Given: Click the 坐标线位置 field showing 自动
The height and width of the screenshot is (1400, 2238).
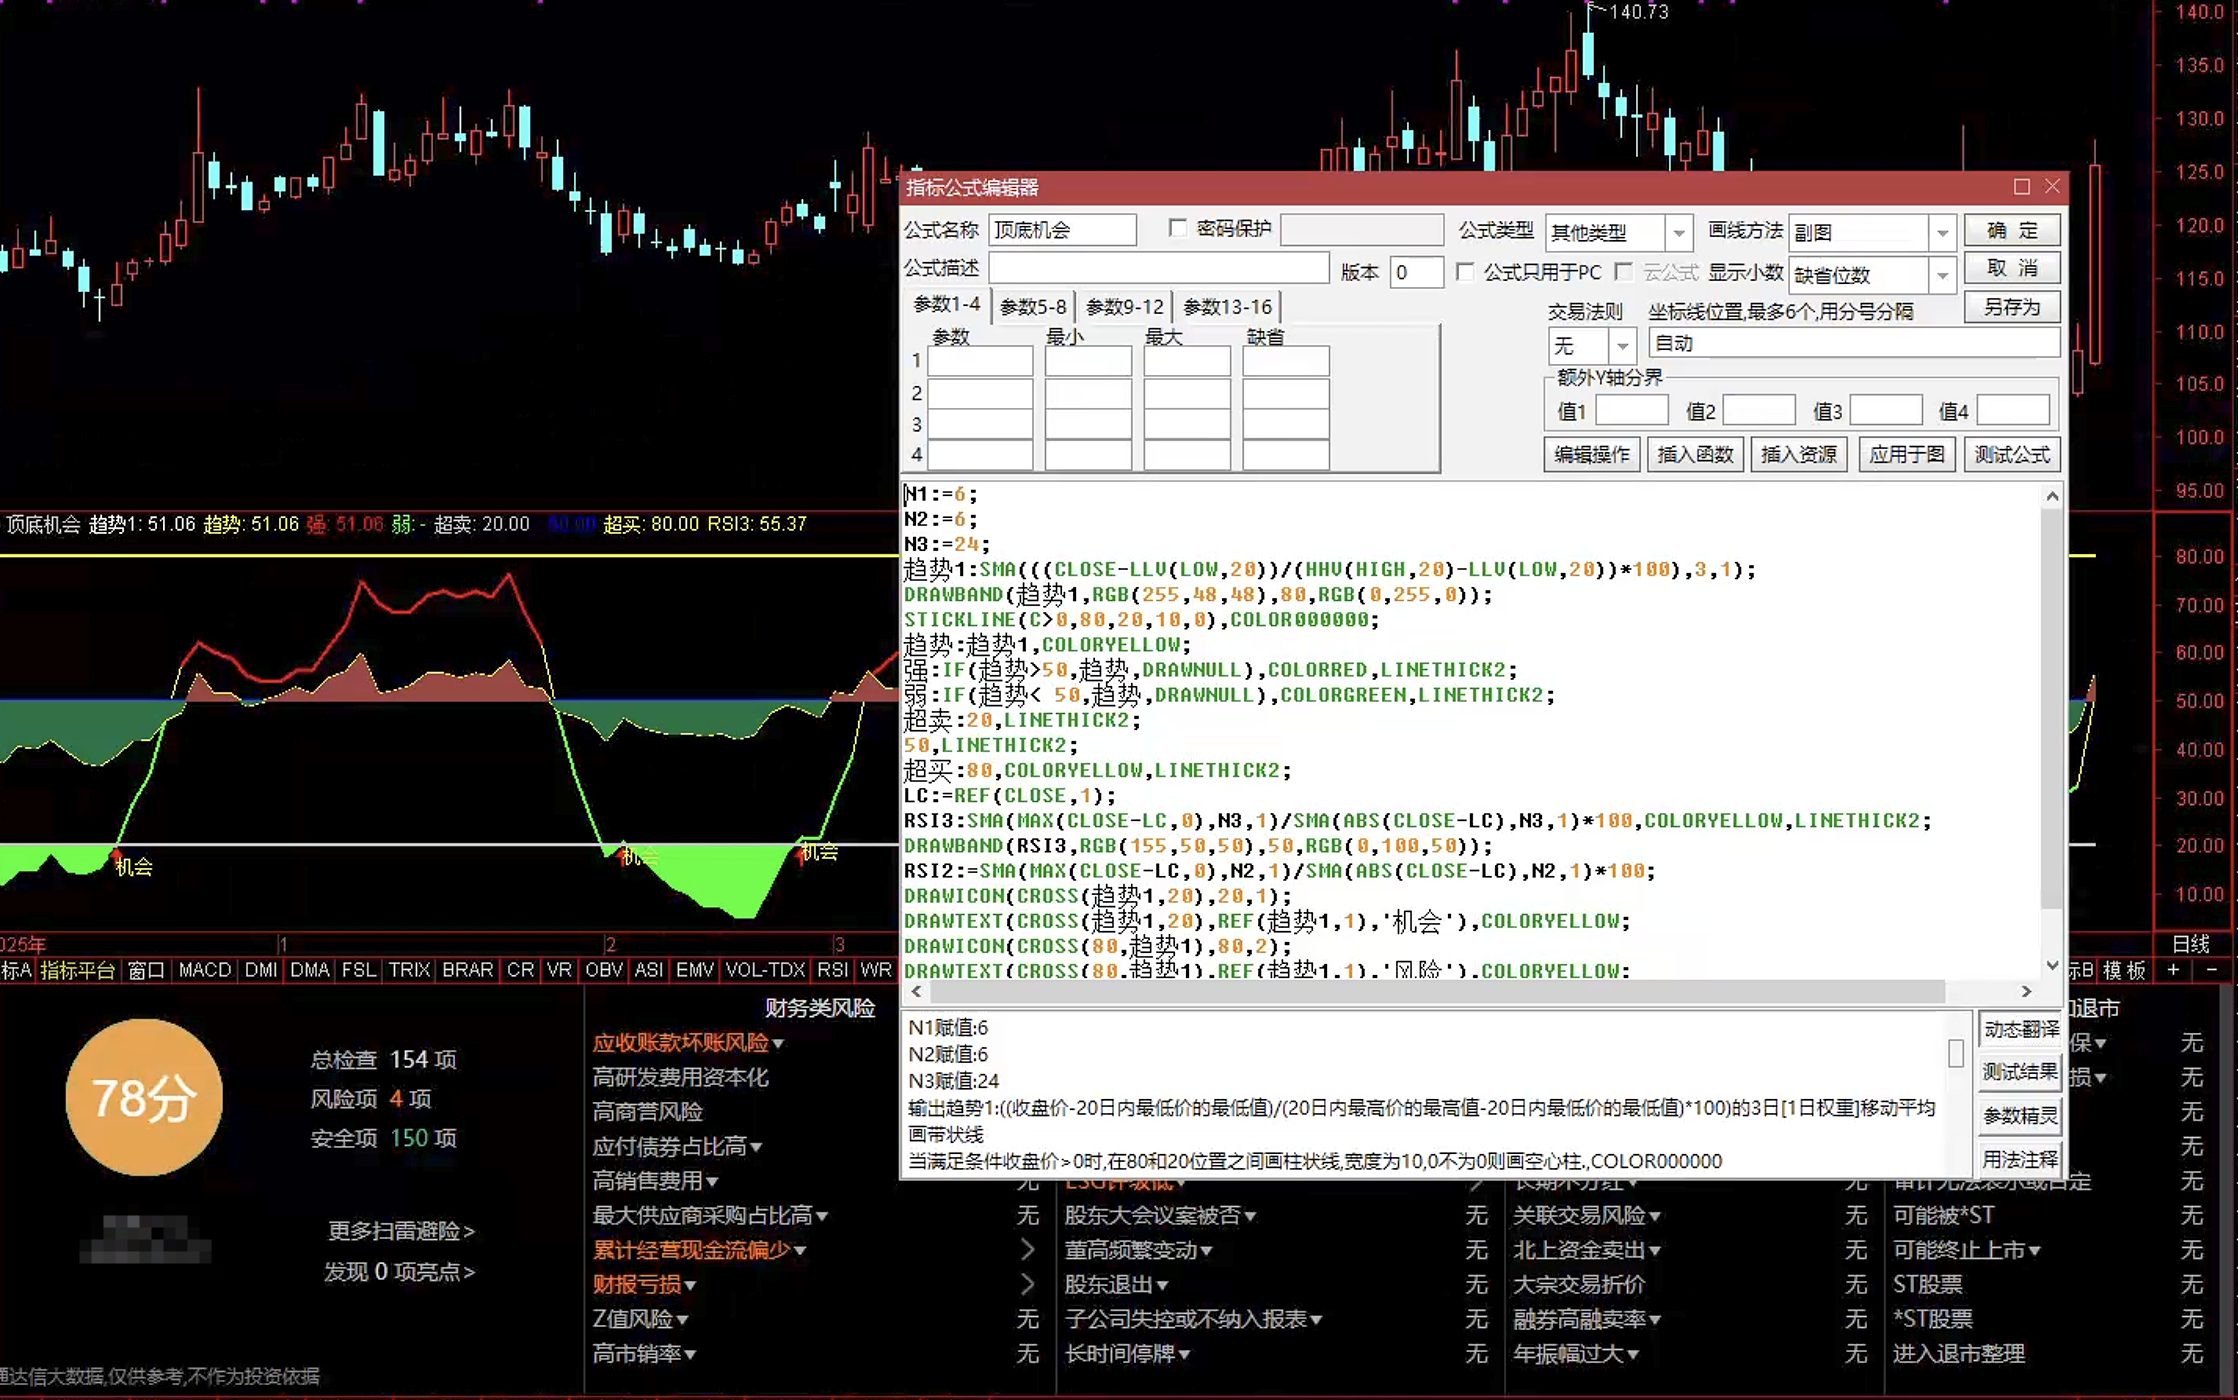Looking at the screenshot, I should click(1854, 343).
